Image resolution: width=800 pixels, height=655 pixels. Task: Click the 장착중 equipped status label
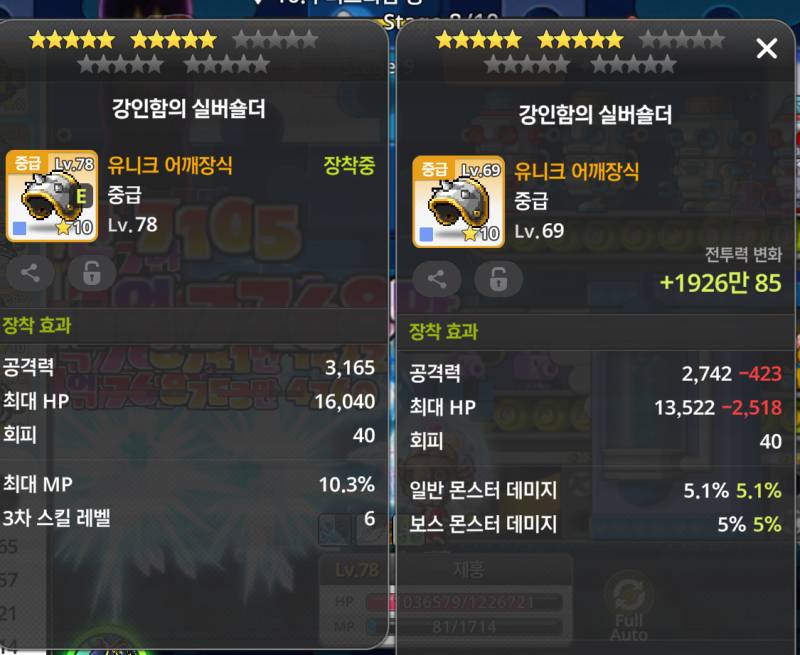[349, 165]
